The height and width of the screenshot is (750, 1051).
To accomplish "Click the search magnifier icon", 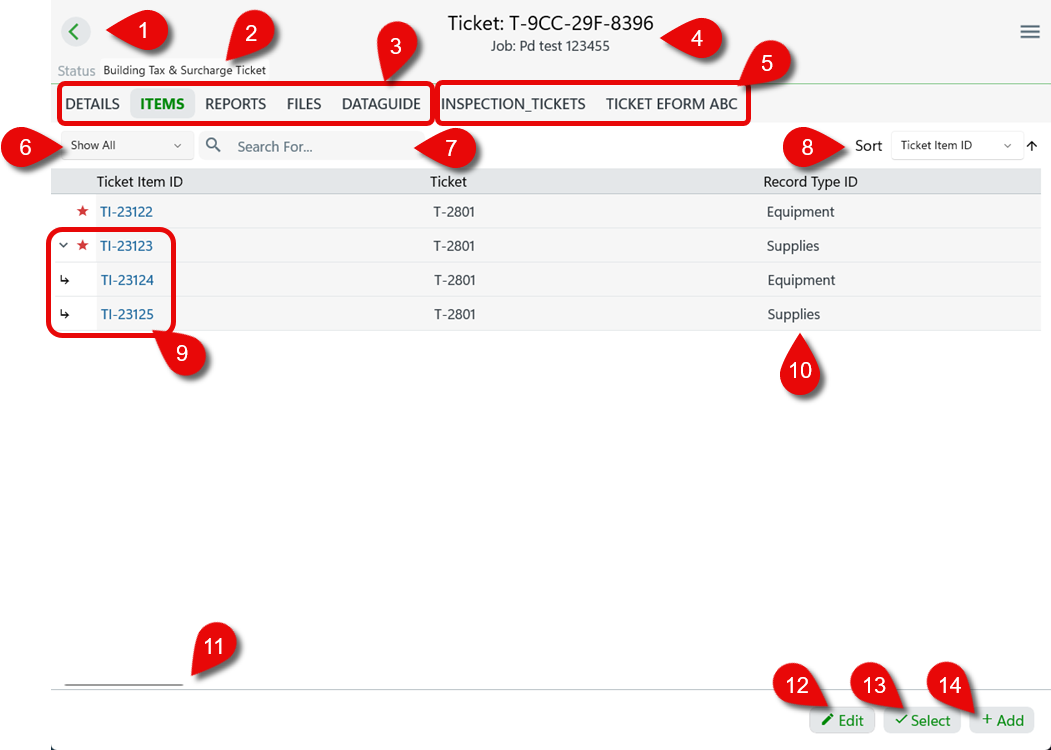I will click(213, 145).
